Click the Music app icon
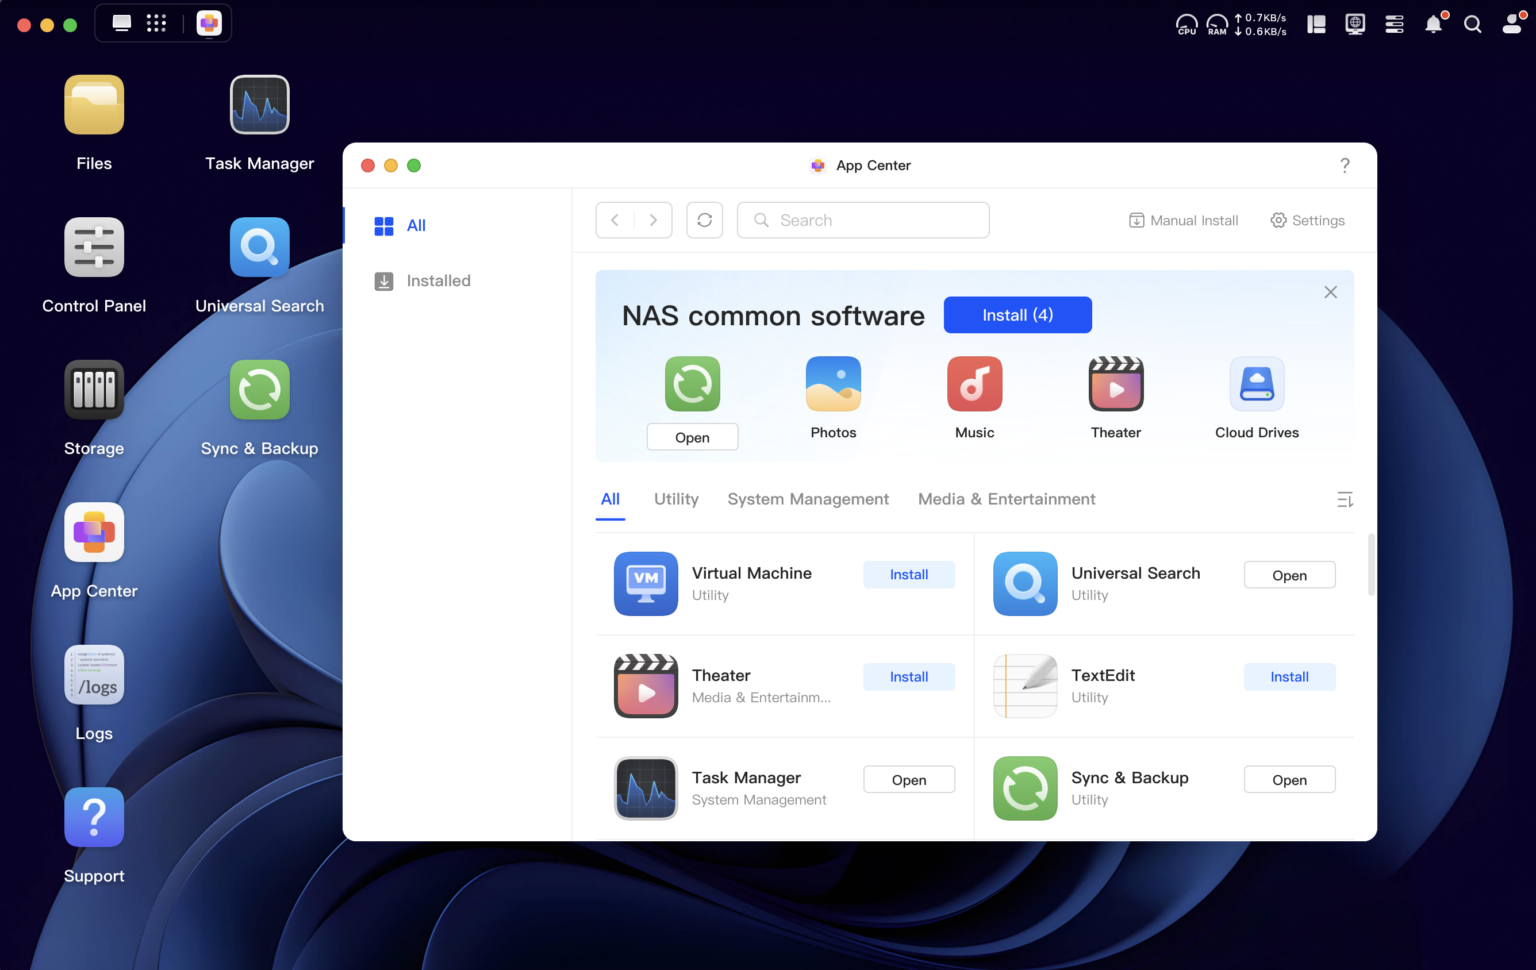Image resolution: width=1536 pixels, height=970 pixels. (975, 384)
